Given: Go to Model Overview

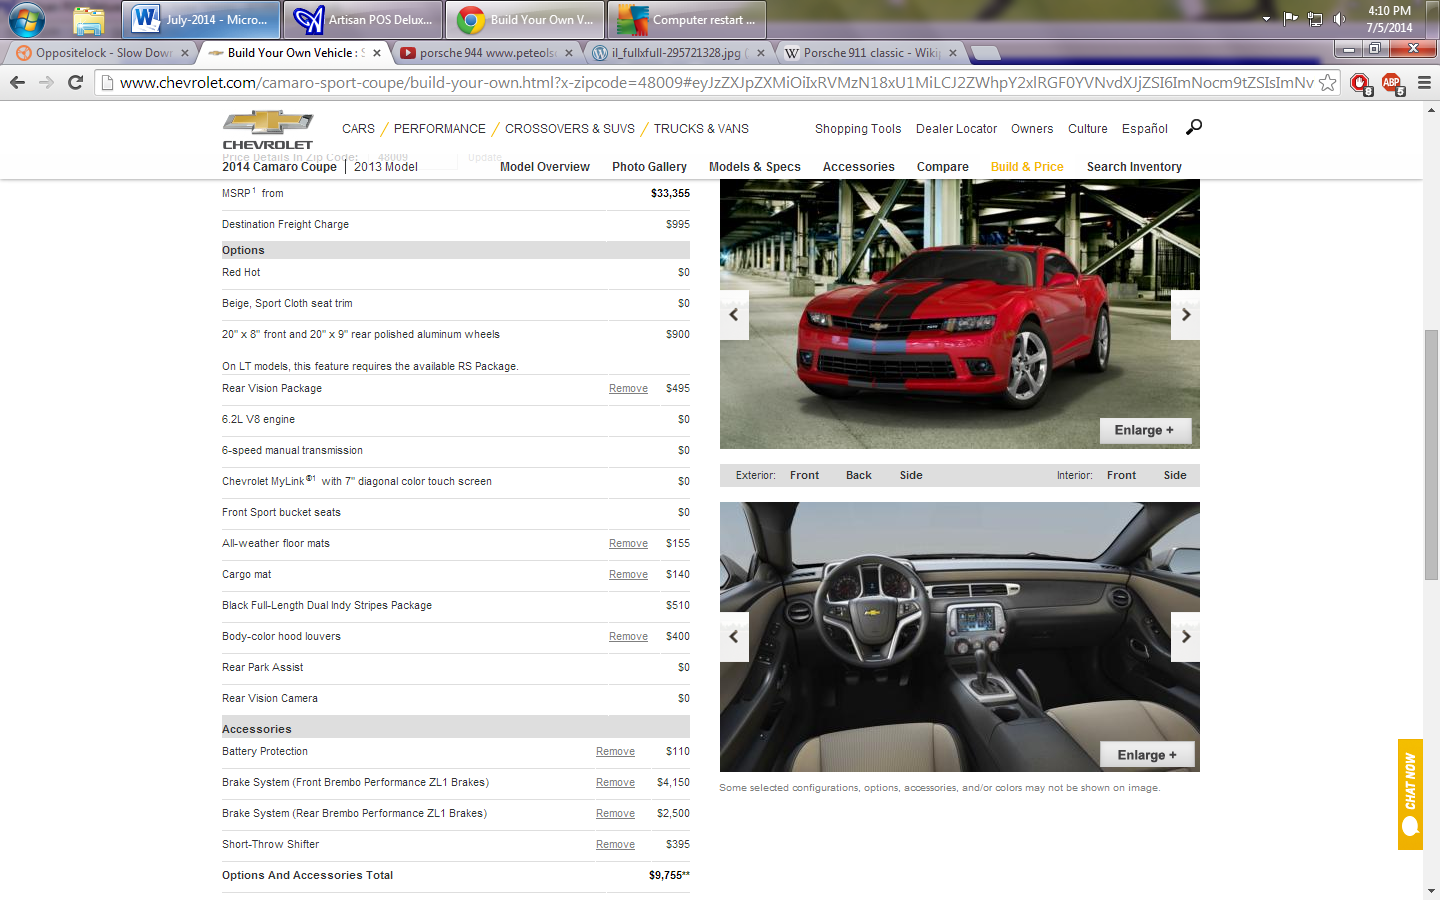Looking at the screenshot, I should pos(545,167).
